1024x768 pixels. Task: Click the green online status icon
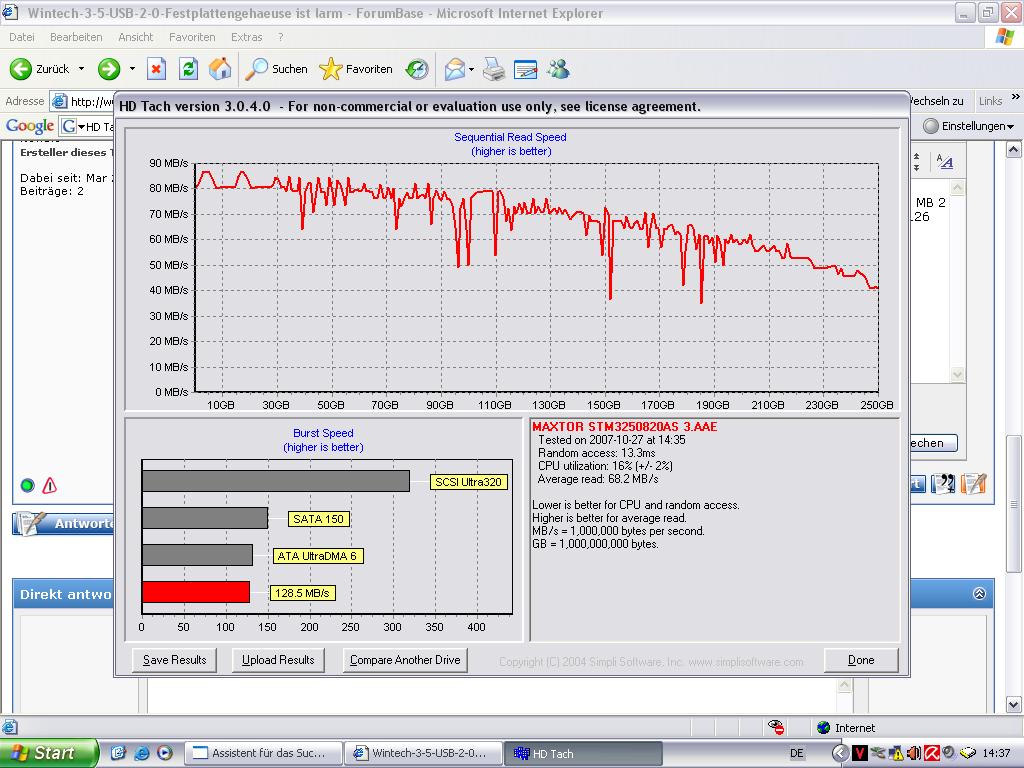[x=27, y=485]
